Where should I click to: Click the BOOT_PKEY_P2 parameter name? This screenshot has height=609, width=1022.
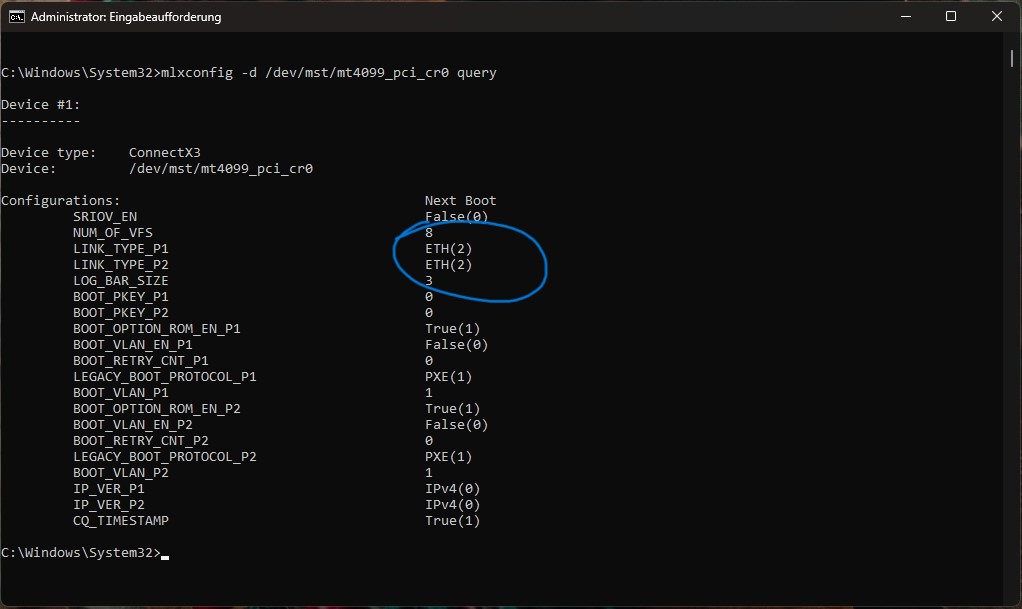pos(121,312)
